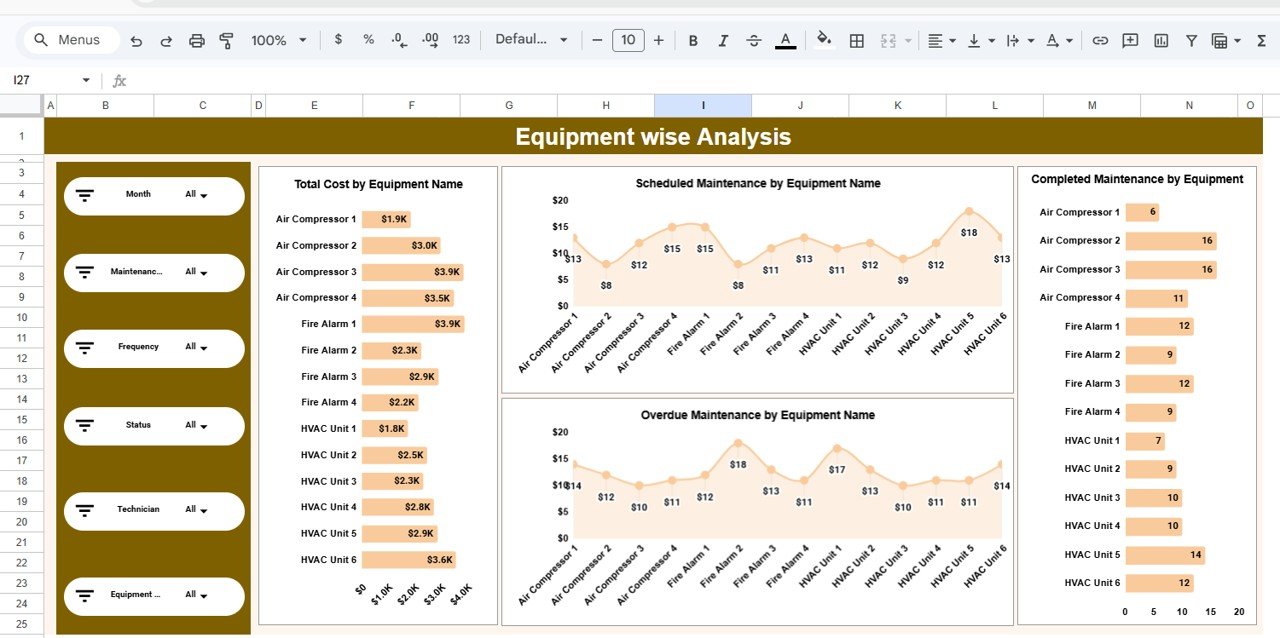The image size is (1280, 638).
Task: Toggle strikethrough formatting
Action: (x=753, y=40)
